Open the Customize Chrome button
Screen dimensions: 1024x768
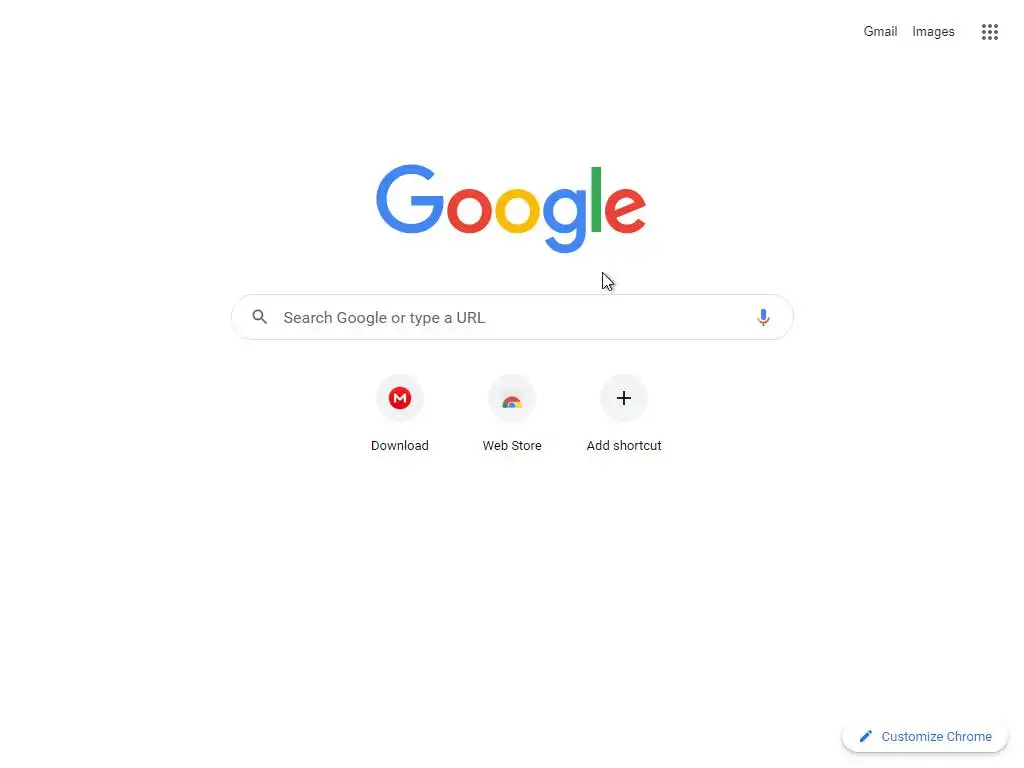pos(925,736)
